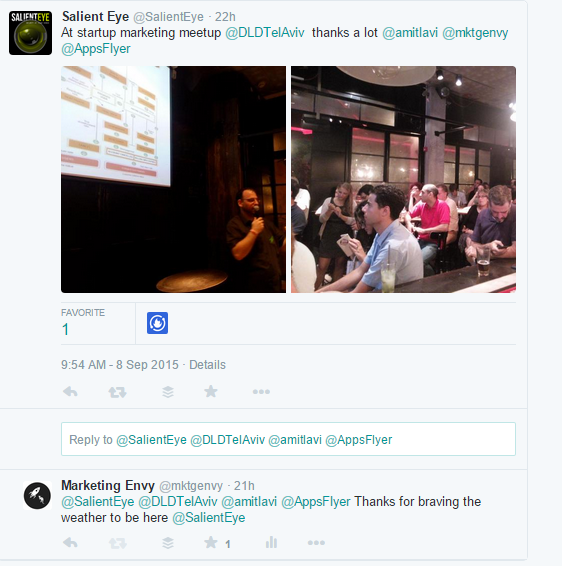Focus the Reply to @SalientEye field
The image size is (562, 566).
coord(288,439)
